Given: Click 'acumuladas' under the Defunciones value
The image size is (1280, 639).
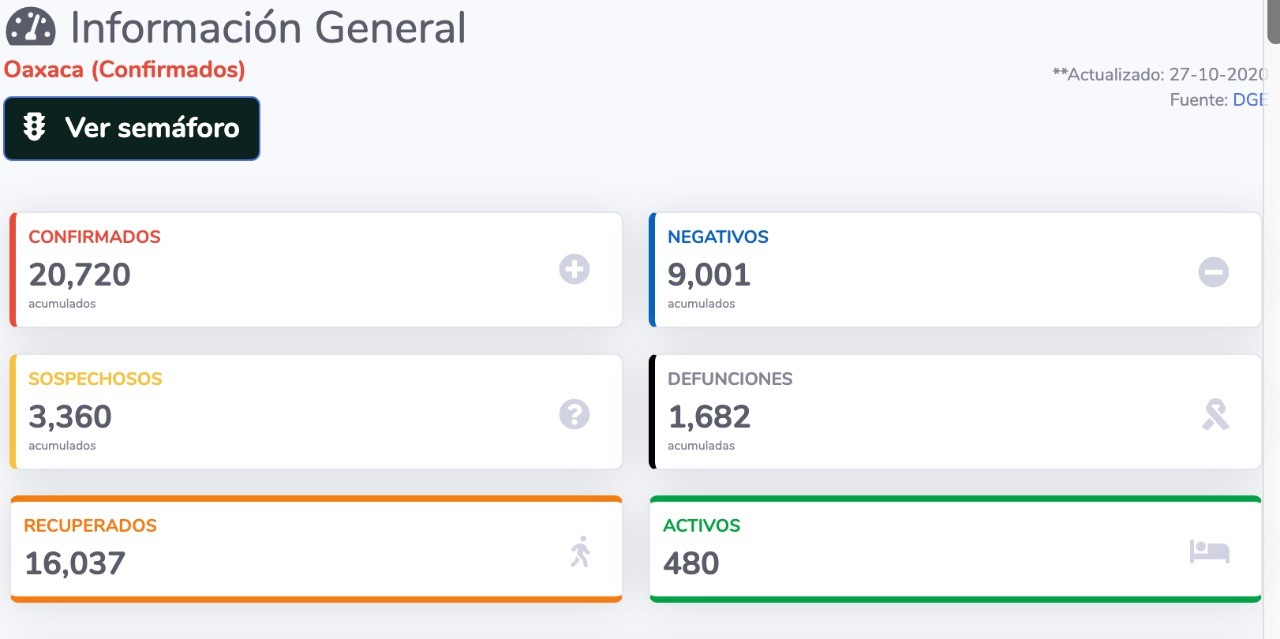Looking at the screenshot, I should (701, 446).
